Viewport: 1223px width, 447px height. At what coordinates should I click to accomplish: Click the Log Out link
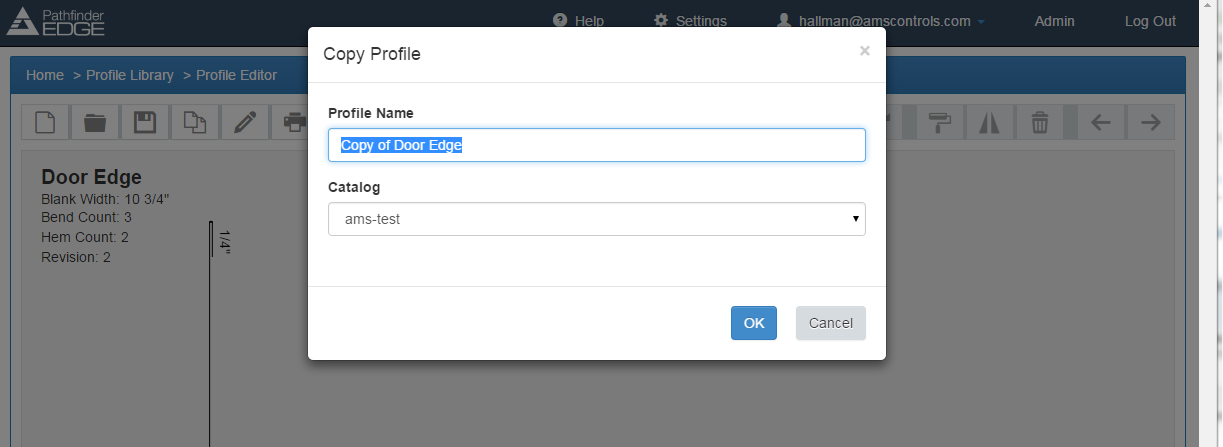pyautogui.click(x=1150, y=21)
